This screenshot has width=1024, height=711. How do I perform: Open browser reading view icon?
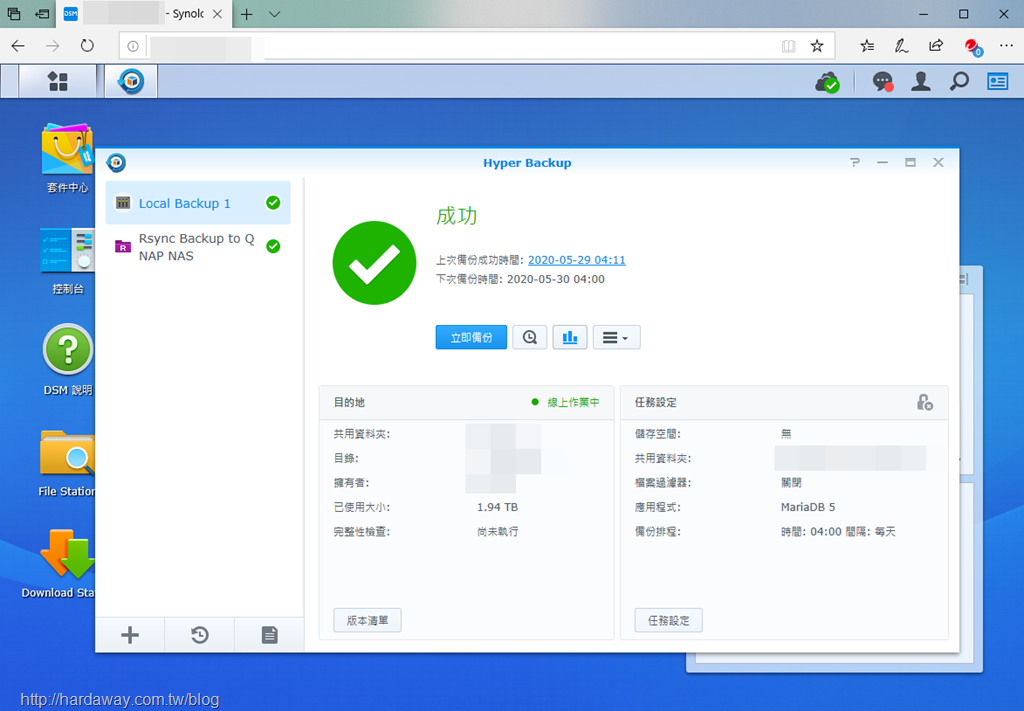tap(789, 46)
